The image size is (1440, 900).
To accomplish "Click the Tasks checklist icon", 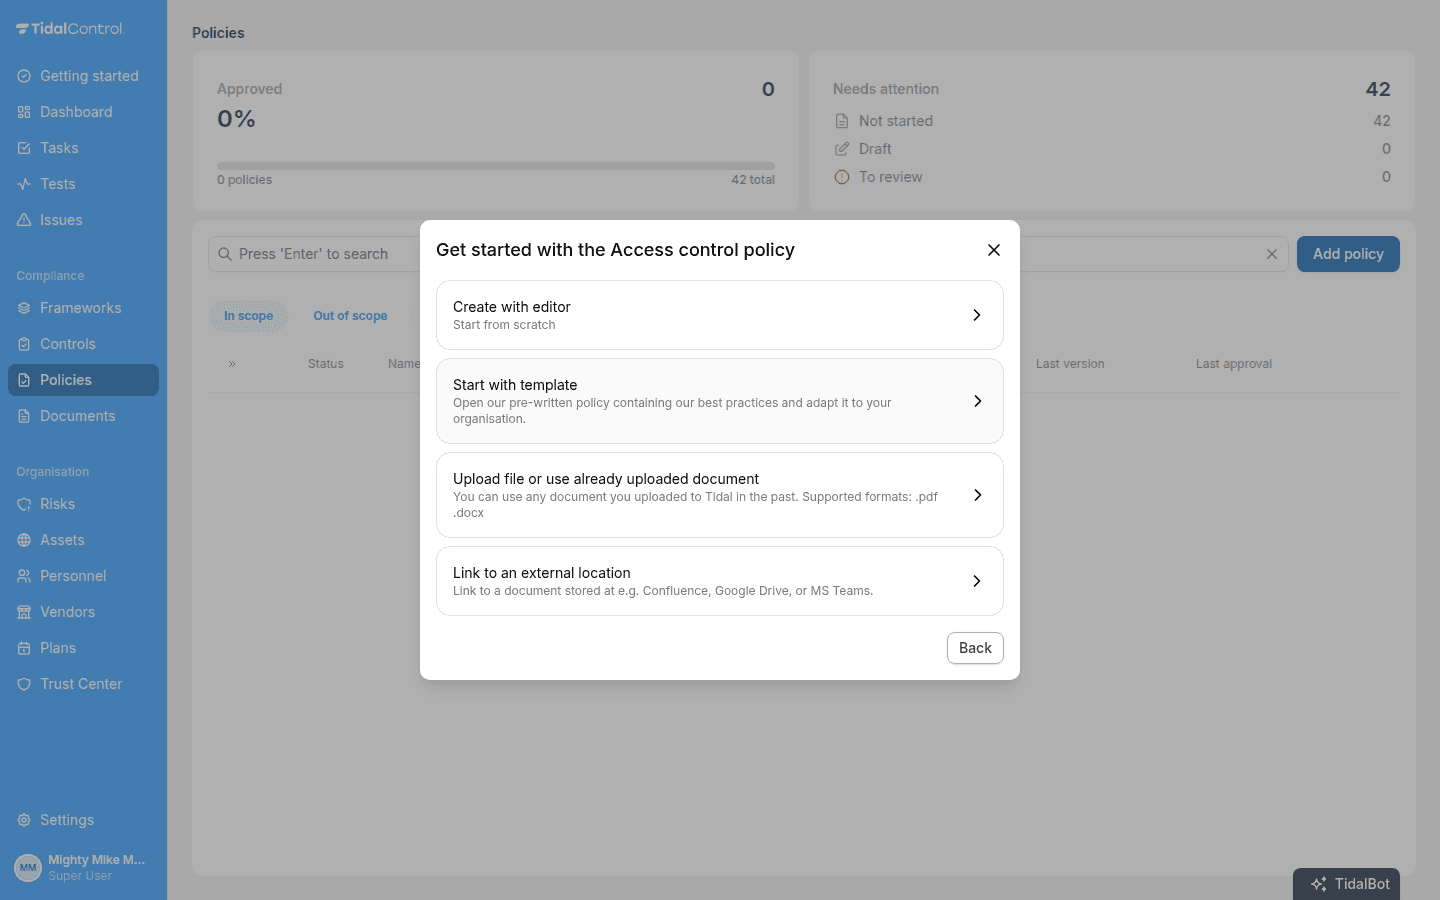I will tap(24, 148).
